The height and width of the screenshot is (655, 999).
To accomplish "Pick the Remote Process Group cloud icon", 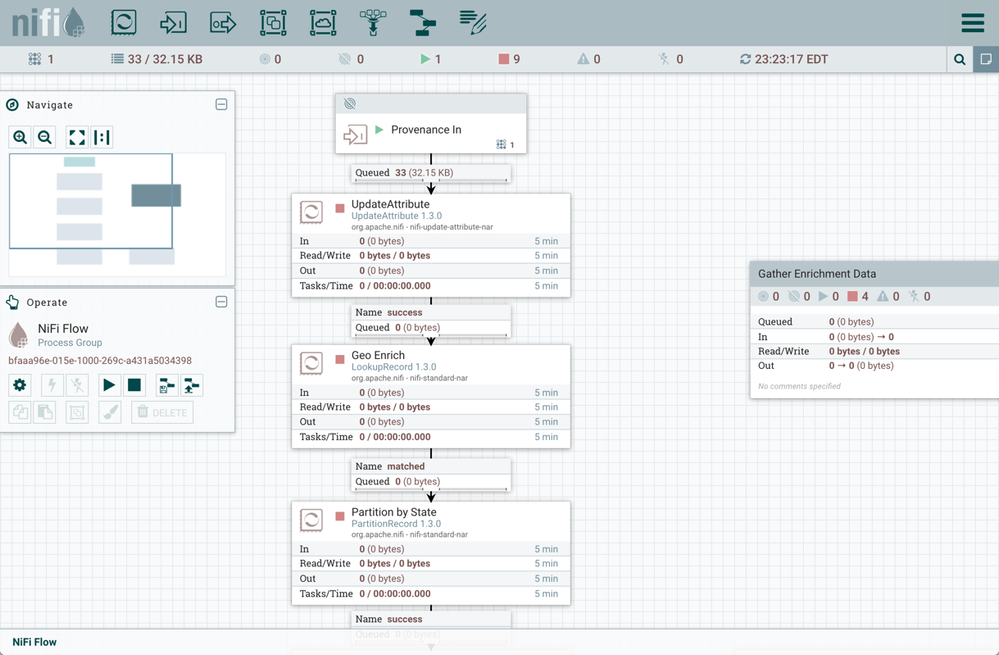I will coord(322,22).
